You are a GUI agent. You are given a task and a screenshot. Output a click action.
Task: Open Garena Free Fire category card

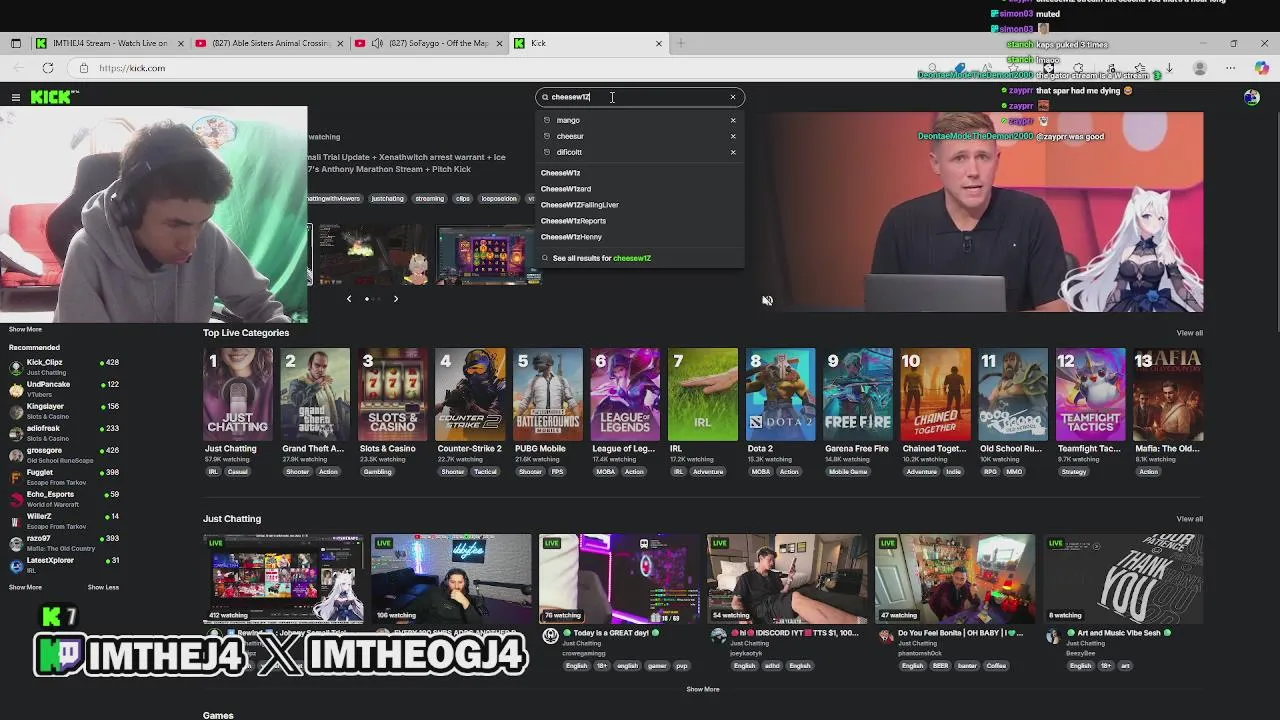[x=858, y=395]
